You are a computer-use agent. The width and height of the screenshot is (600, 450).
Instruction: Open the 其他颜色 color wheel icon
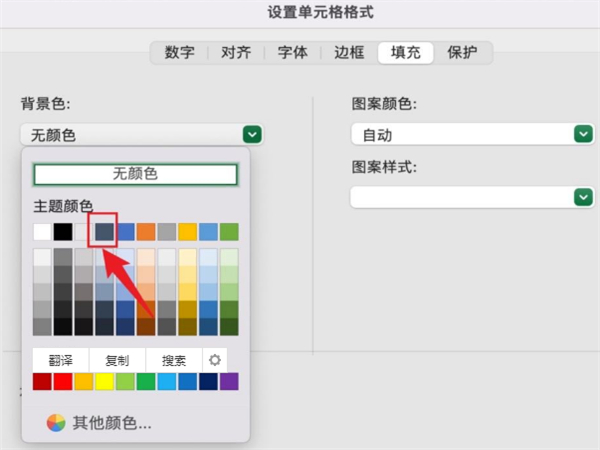tap(56, 422)
